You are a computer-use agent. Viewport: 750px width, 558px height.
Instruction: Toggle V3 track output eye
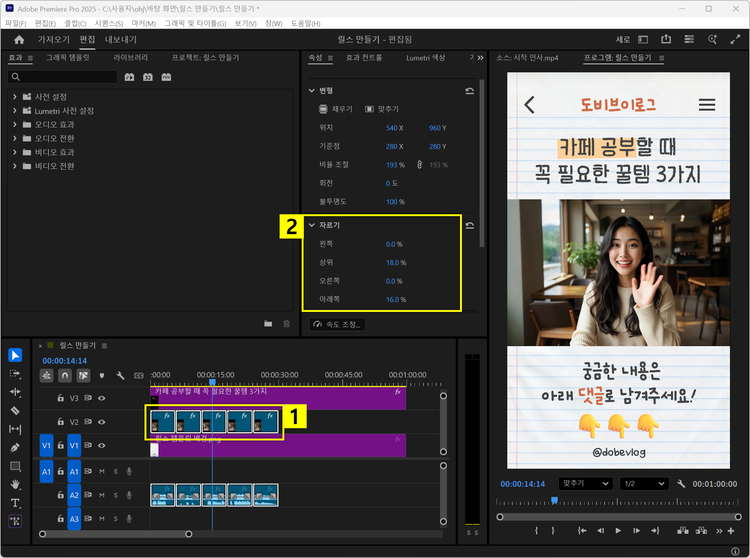[x=102, y=398]
